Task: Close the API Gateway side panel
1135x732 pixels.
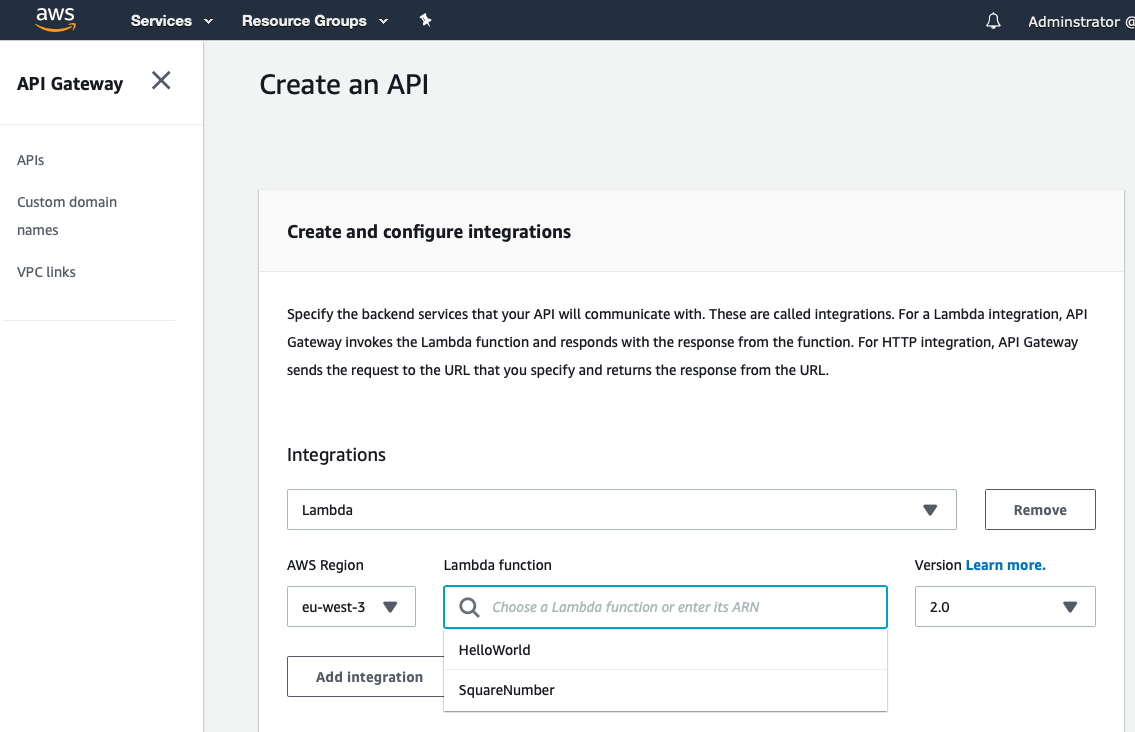Action: [x=161, y=80]
